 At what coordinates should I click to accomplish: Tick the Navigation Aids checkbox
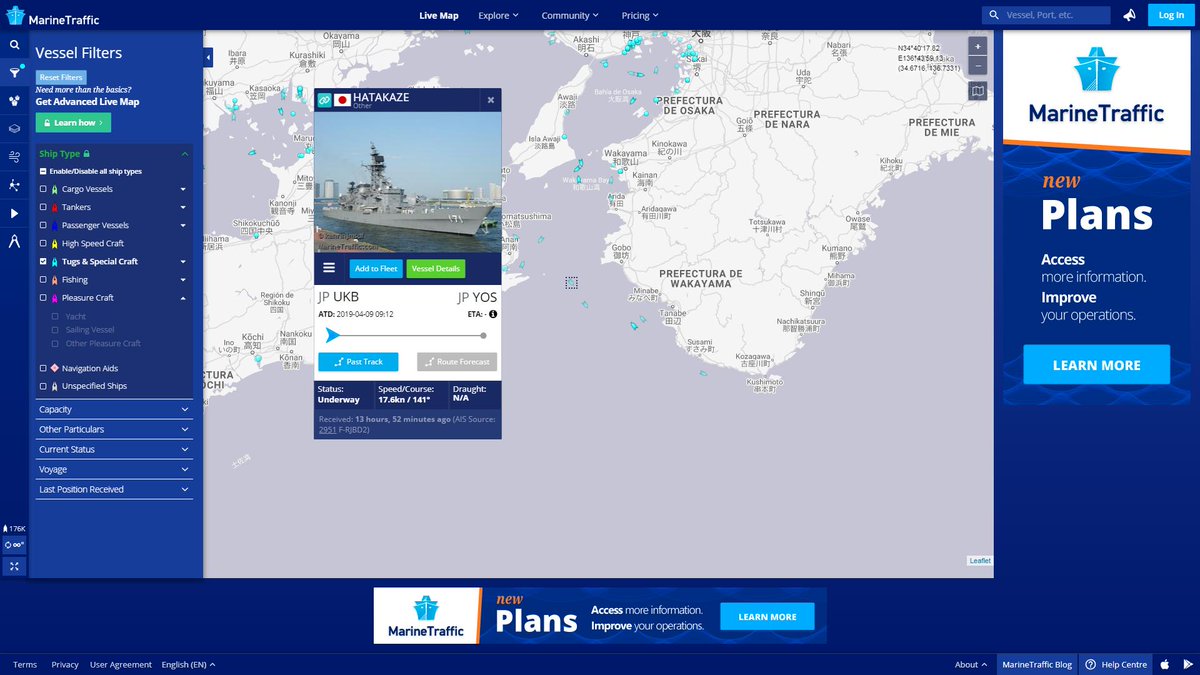coord(43,368)
